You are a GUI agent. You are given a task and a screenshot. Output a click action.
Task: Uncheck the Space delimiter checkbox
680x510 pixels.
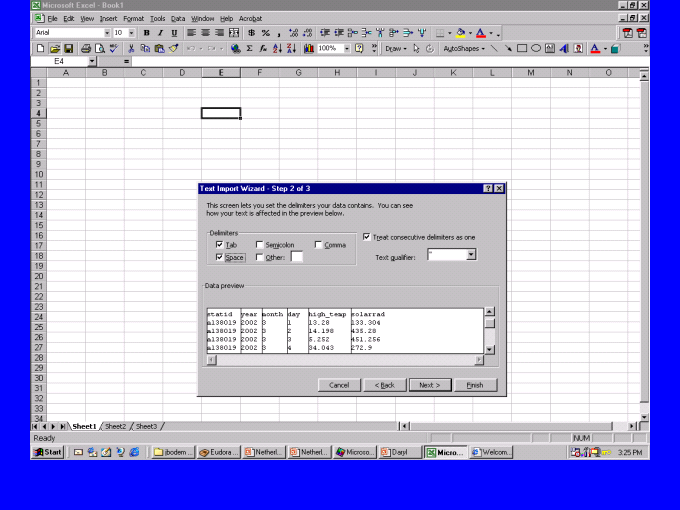pos(219,257)
